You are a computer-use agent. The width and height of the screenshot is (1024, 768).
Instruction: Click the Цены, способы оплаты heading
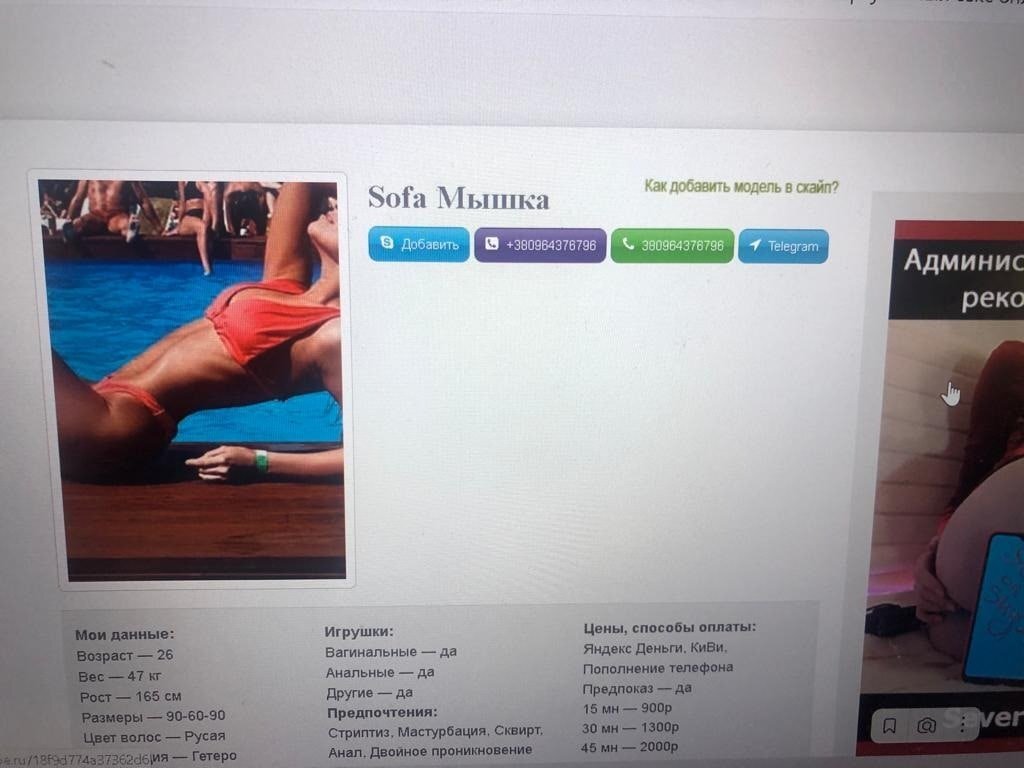pyautogui.click(x=669, y=627)
